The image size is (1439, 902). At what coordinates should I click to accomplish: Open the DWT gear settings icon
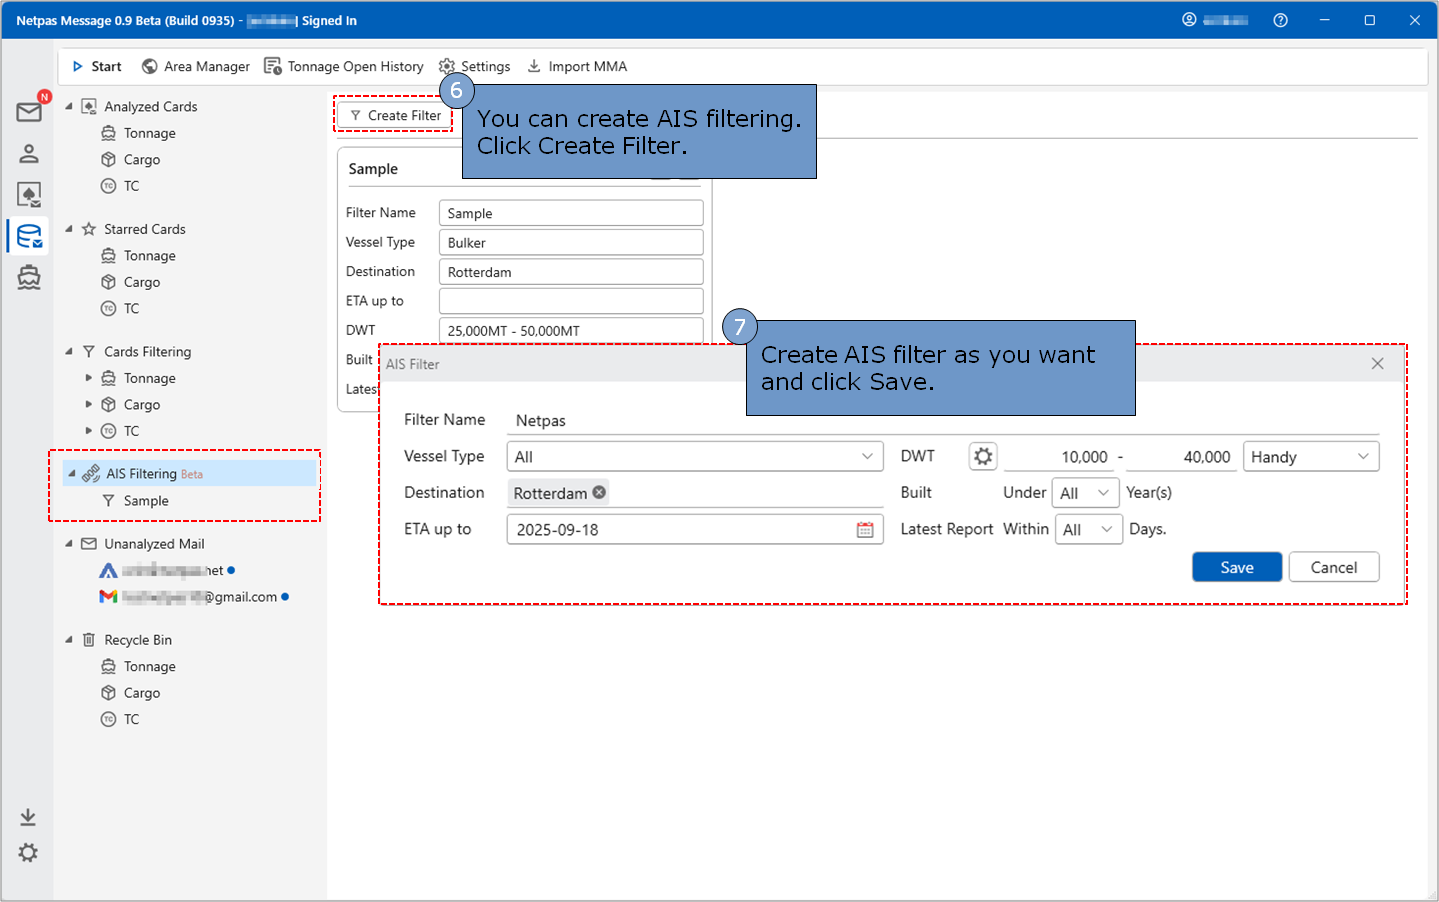tap(983, 457)
